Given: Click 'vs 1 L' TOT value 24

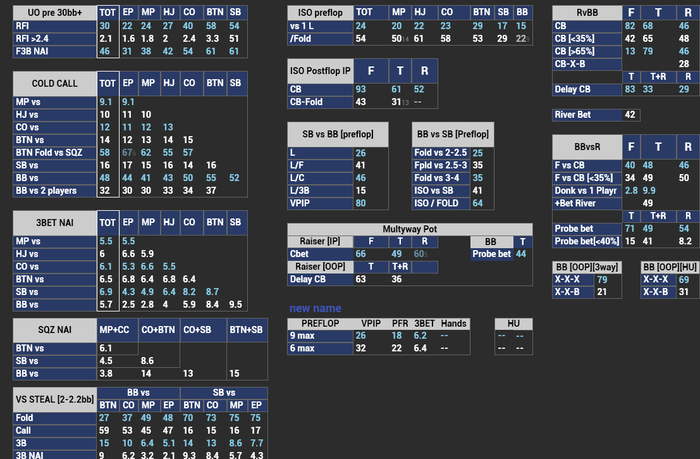Looking at the screenshot, I should (x=361, y=26).
